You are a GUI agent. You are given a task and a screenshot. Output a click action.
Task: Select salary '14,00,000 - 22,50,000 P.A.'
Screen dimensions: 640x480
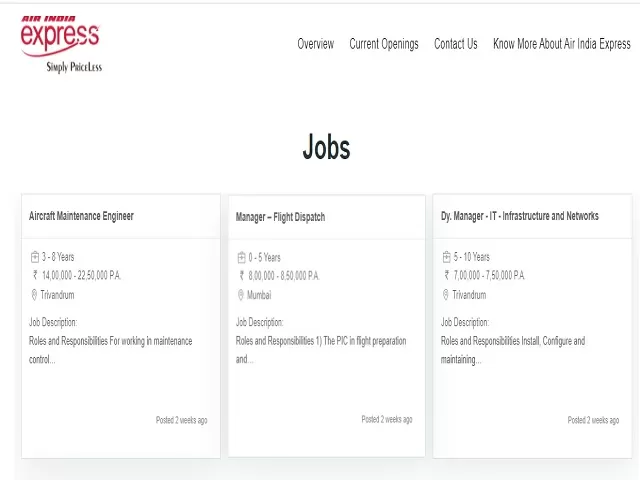coord(82,276)
